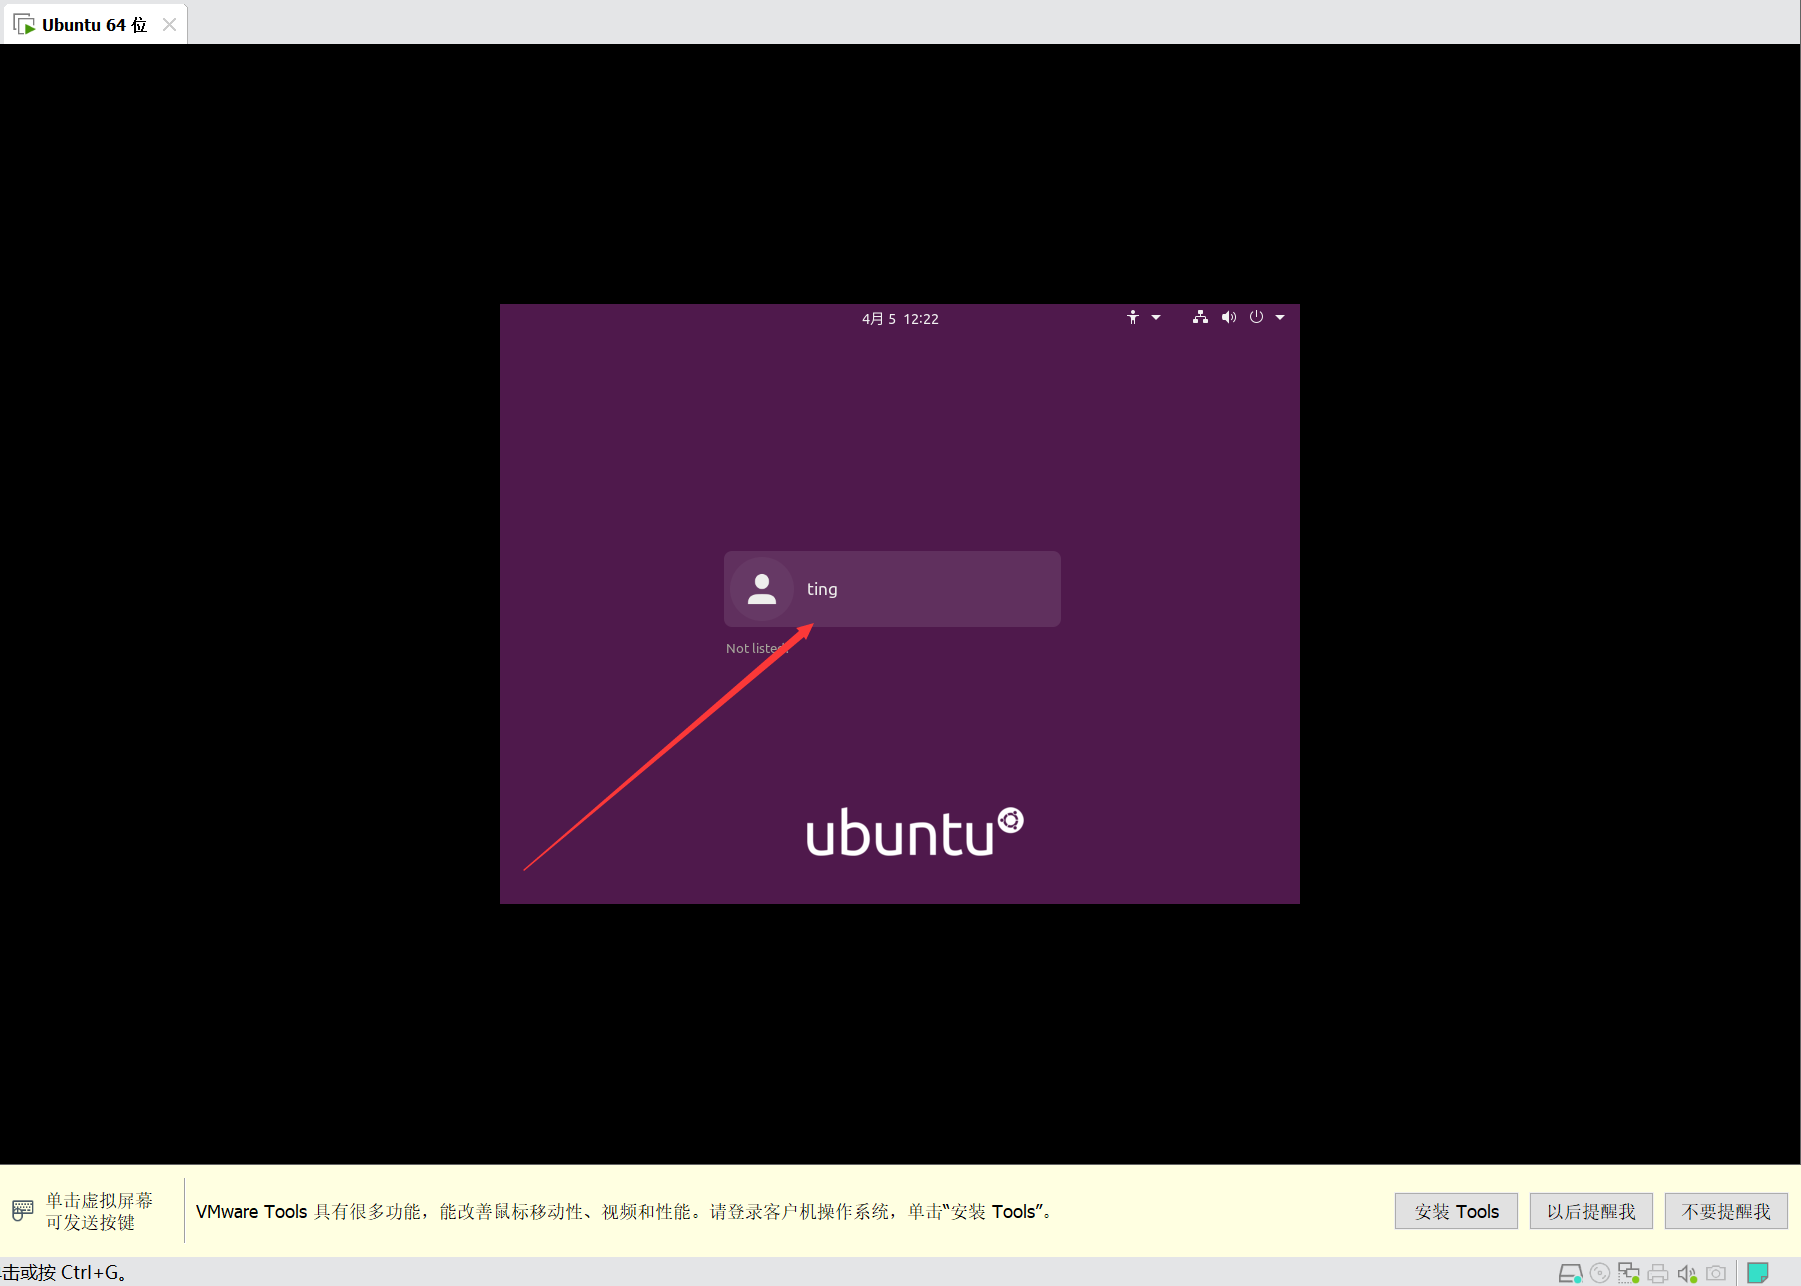
Task: Expand the accessibility dropdown arrow
Action: pyautogui.click(x=1156, y=317)
